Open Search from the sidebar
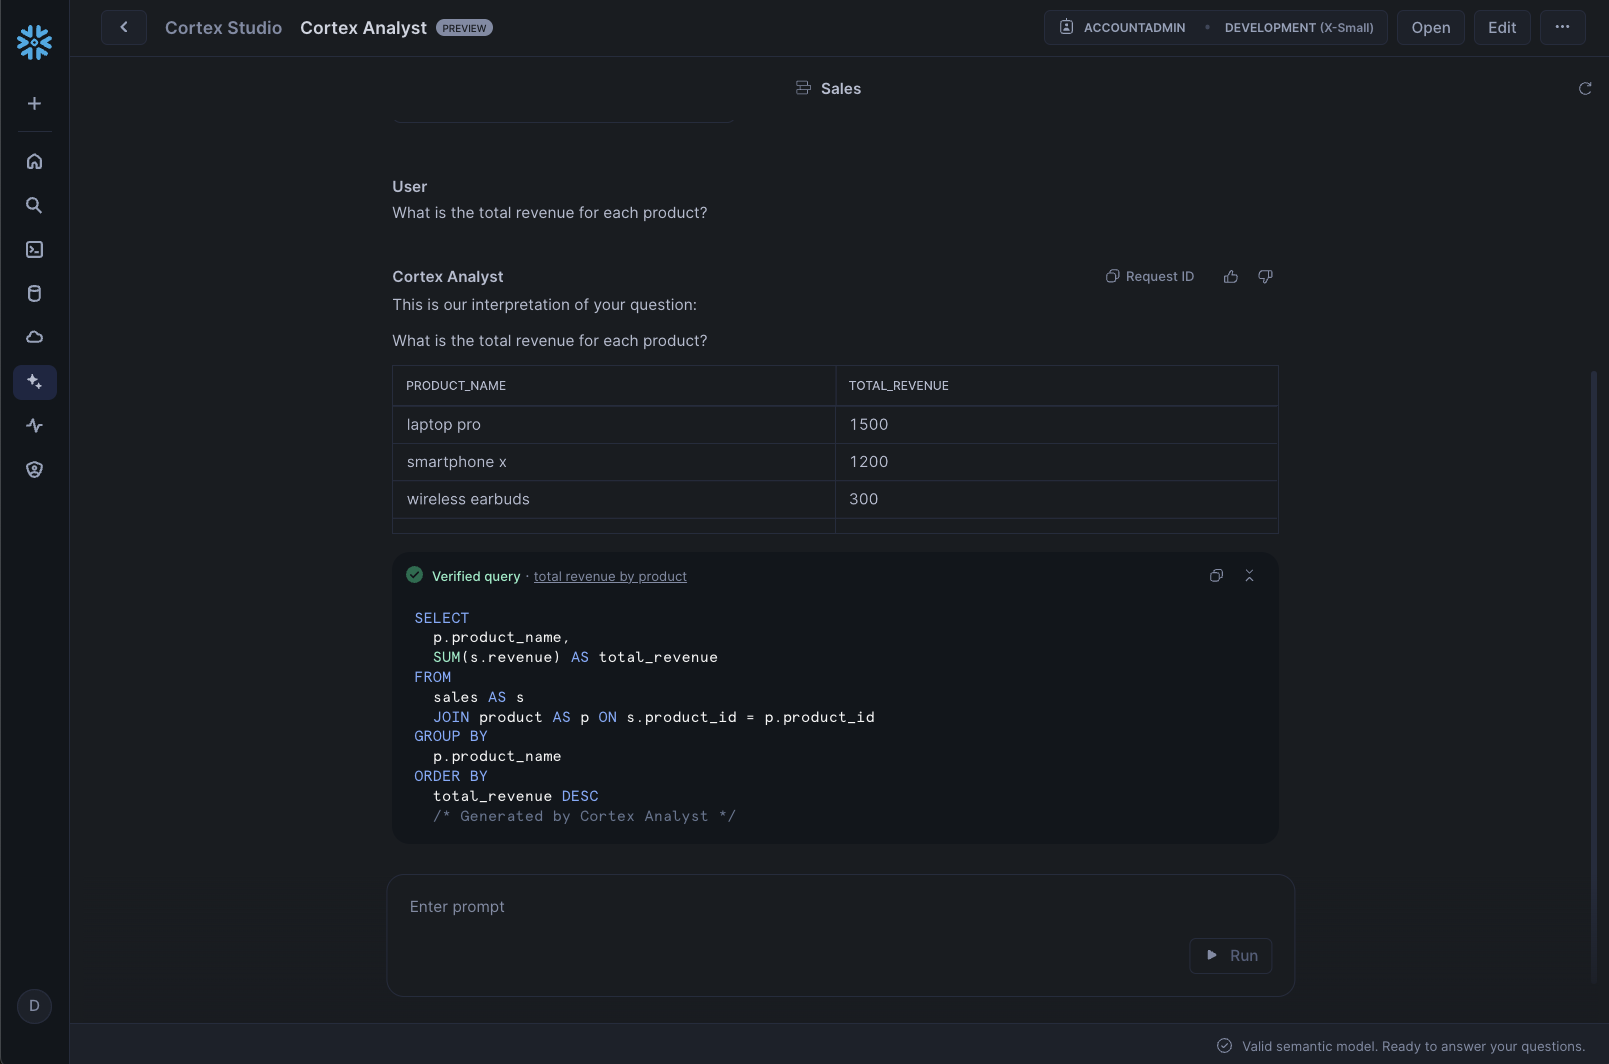The height and width of the screenshot is (1064, 1609). tap(34, 205)
